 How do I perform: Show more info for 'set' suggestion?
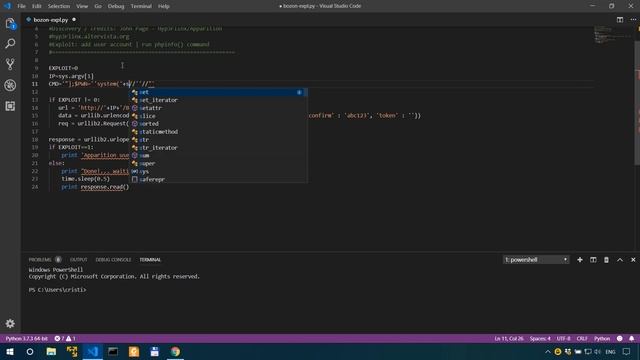(299, 92)
